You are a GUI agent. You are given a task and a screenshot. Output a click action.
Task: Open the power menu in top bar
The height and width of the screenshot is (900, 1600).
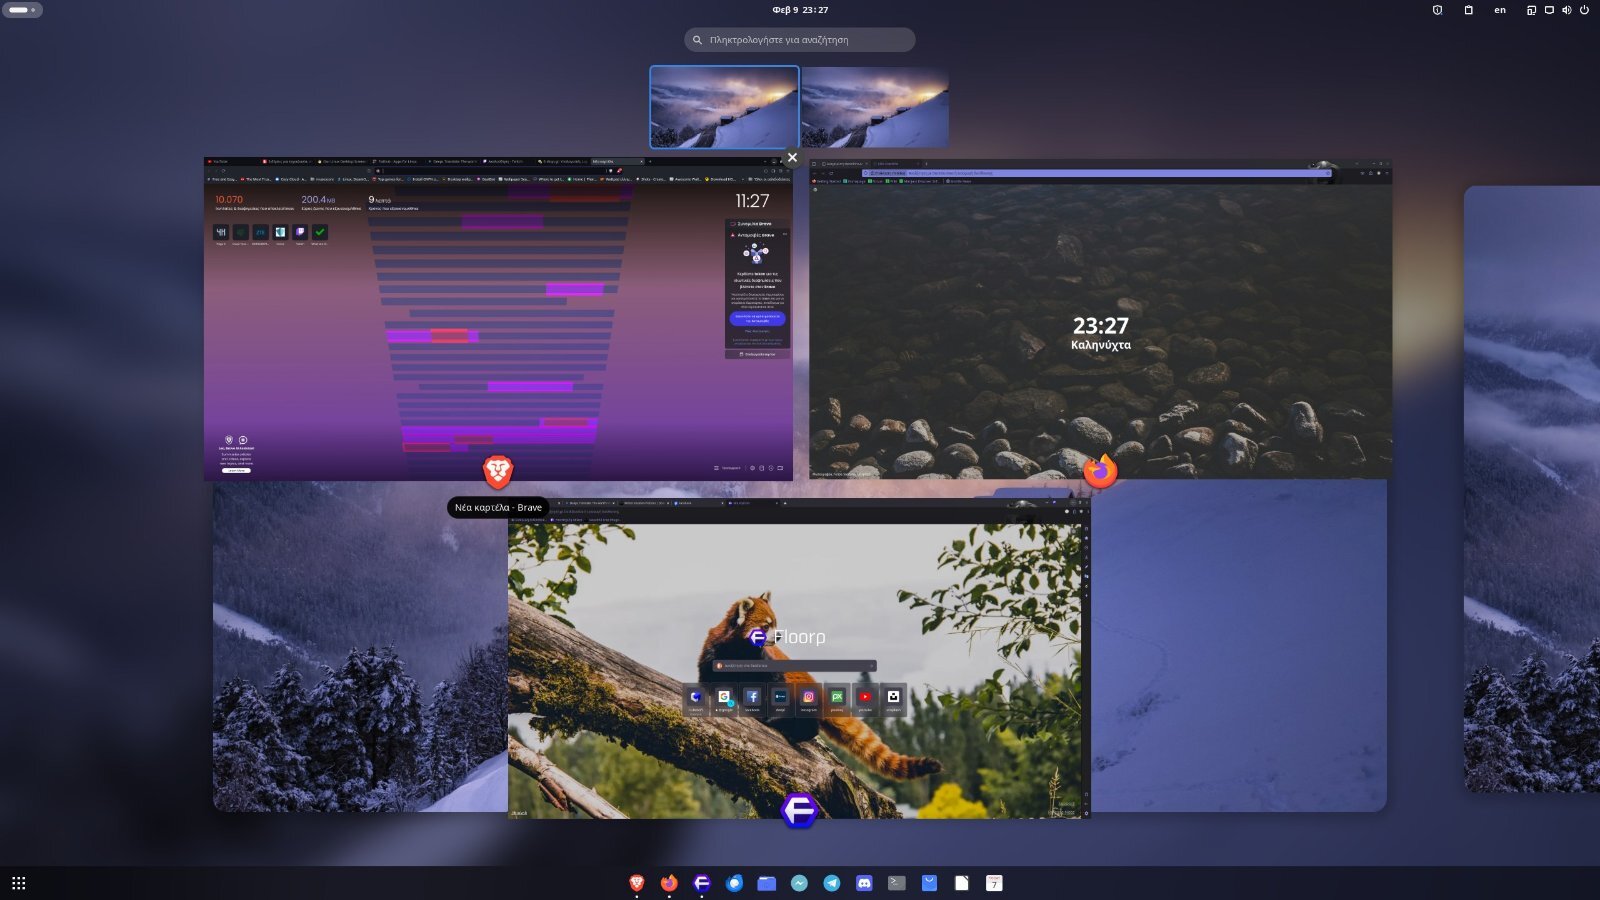(x=1584, y=10)
